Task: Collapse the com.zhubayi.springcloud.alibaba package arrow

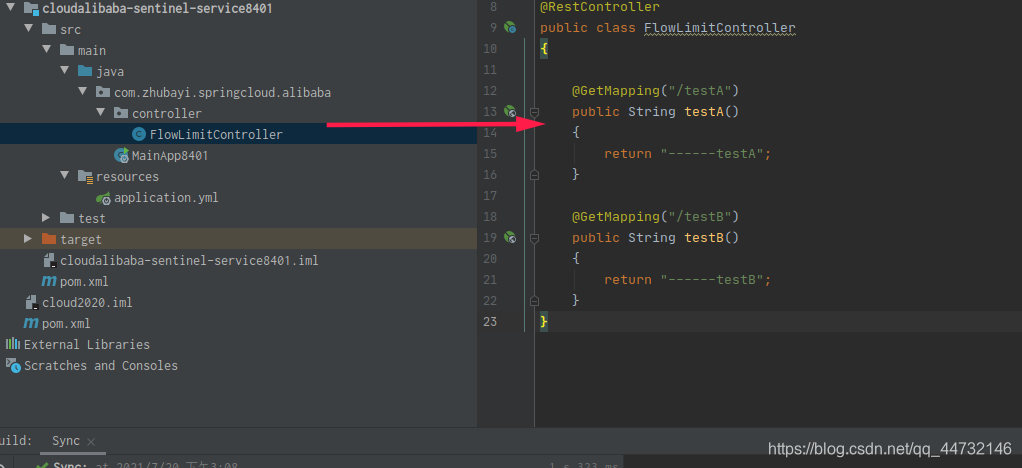Action: pyautogui.click(x=83, y=91)
